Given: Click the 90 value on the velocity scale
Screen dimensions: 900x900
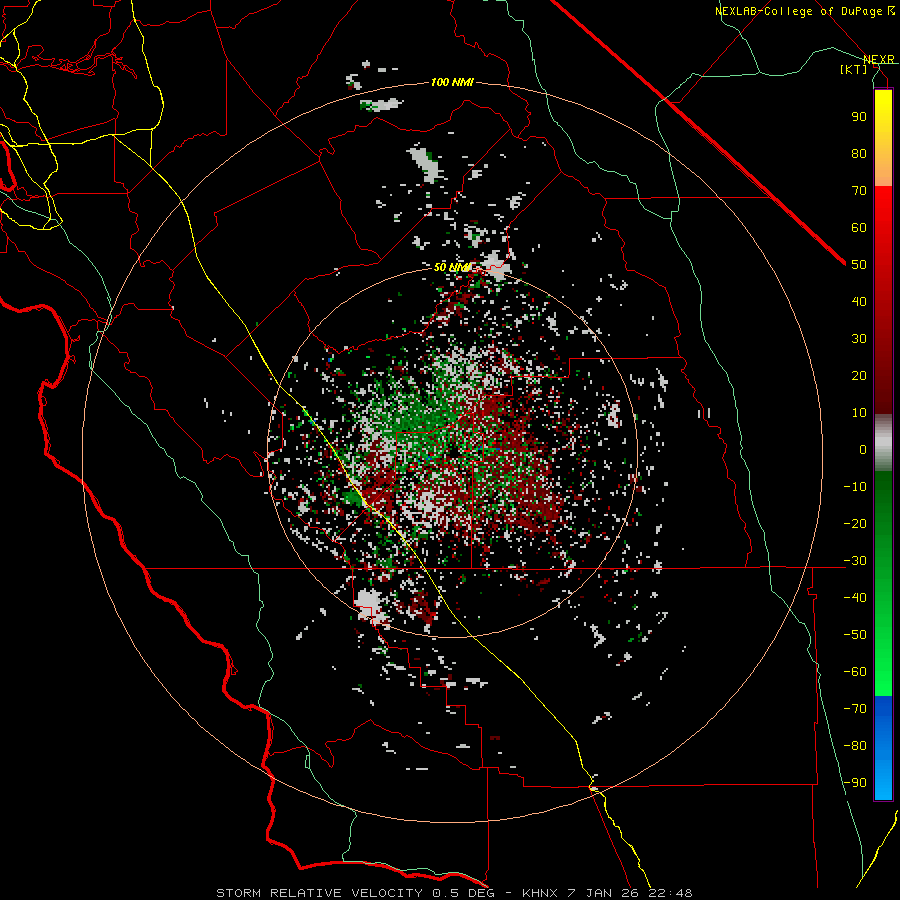Looking at the screenshot, I should point(859,117).
